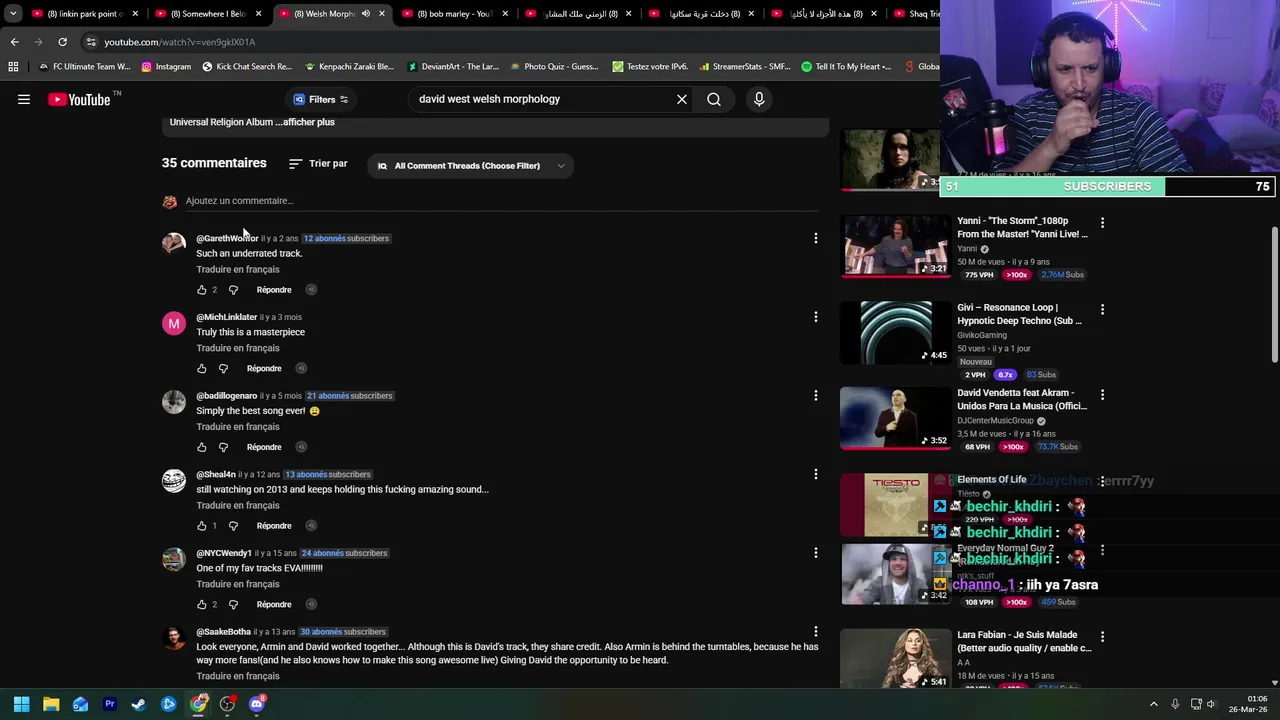Expand the All Comment Threads filter dropdown

[x=470, y=166]
